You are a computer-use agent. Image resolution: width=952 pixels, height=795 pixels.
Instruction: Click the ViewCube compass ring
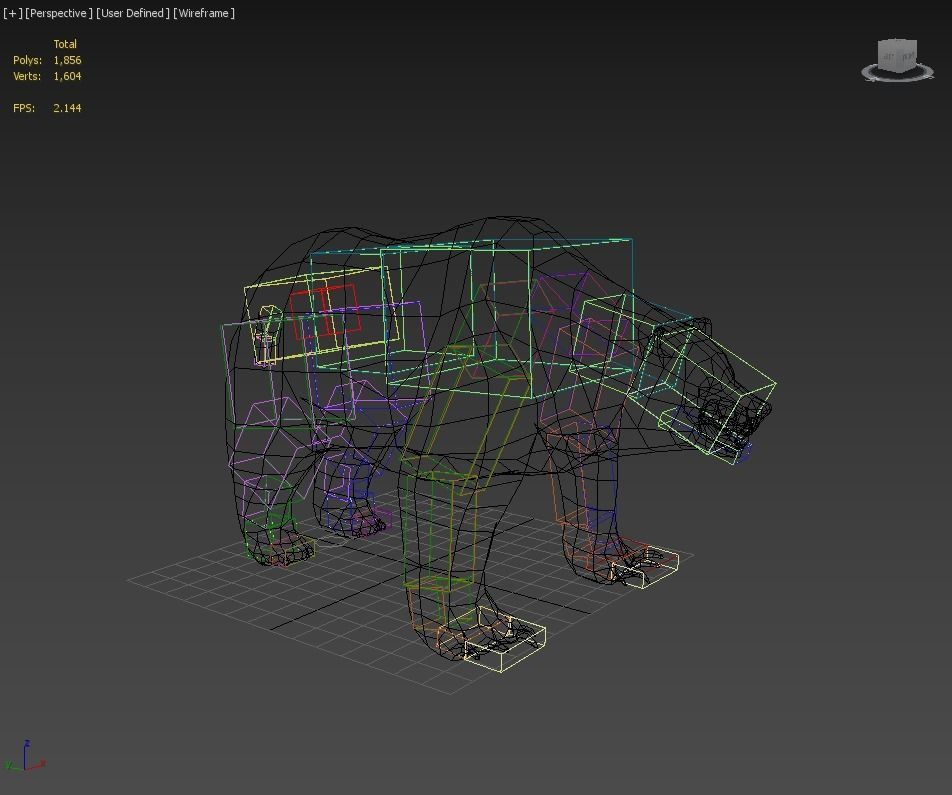pyautogui.click(x=897, y=75)
